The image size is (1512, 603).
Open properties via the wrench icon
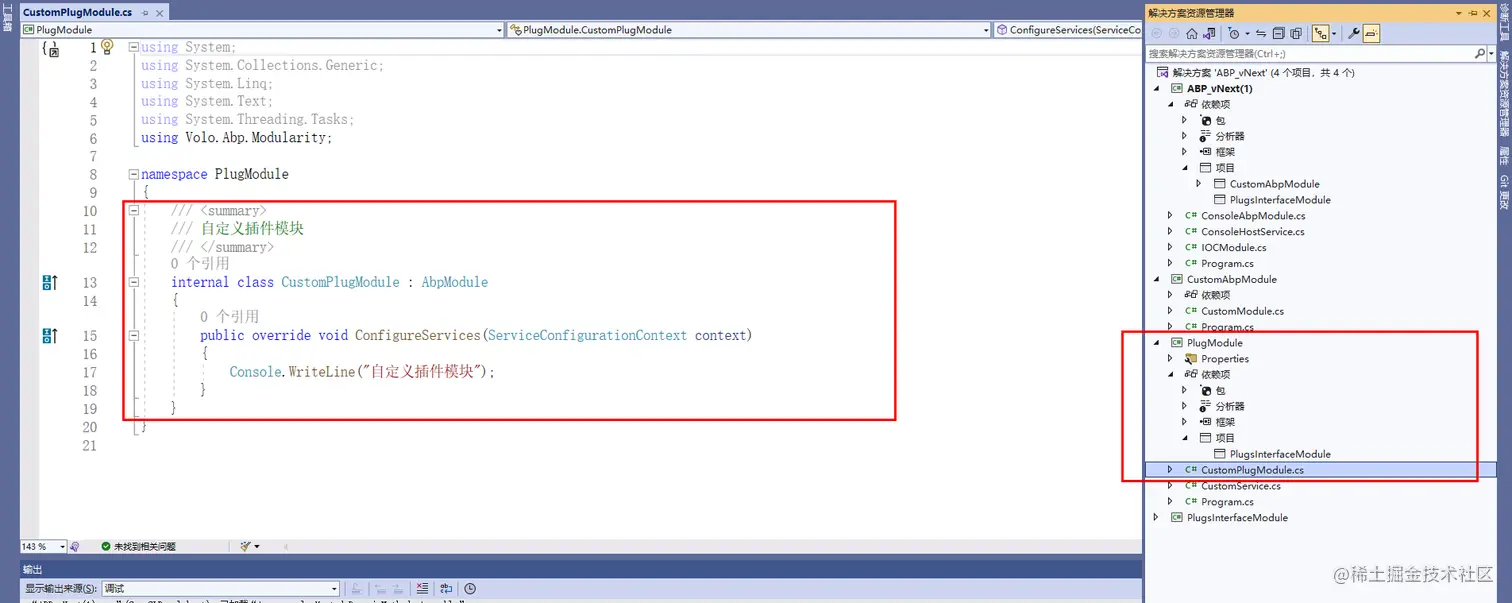(x=1354, y=34)
